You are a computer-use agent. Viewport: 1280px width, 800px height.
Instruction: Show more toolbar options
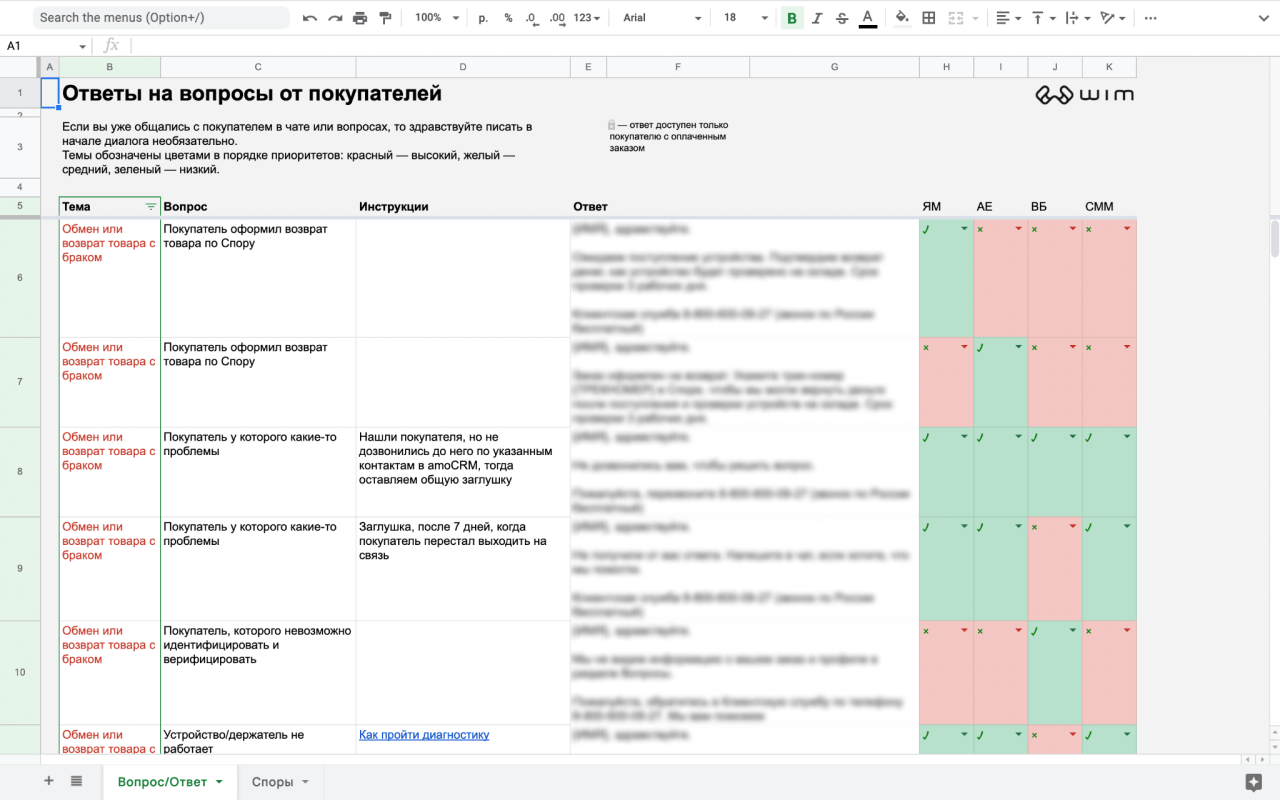coord(1151,18)
